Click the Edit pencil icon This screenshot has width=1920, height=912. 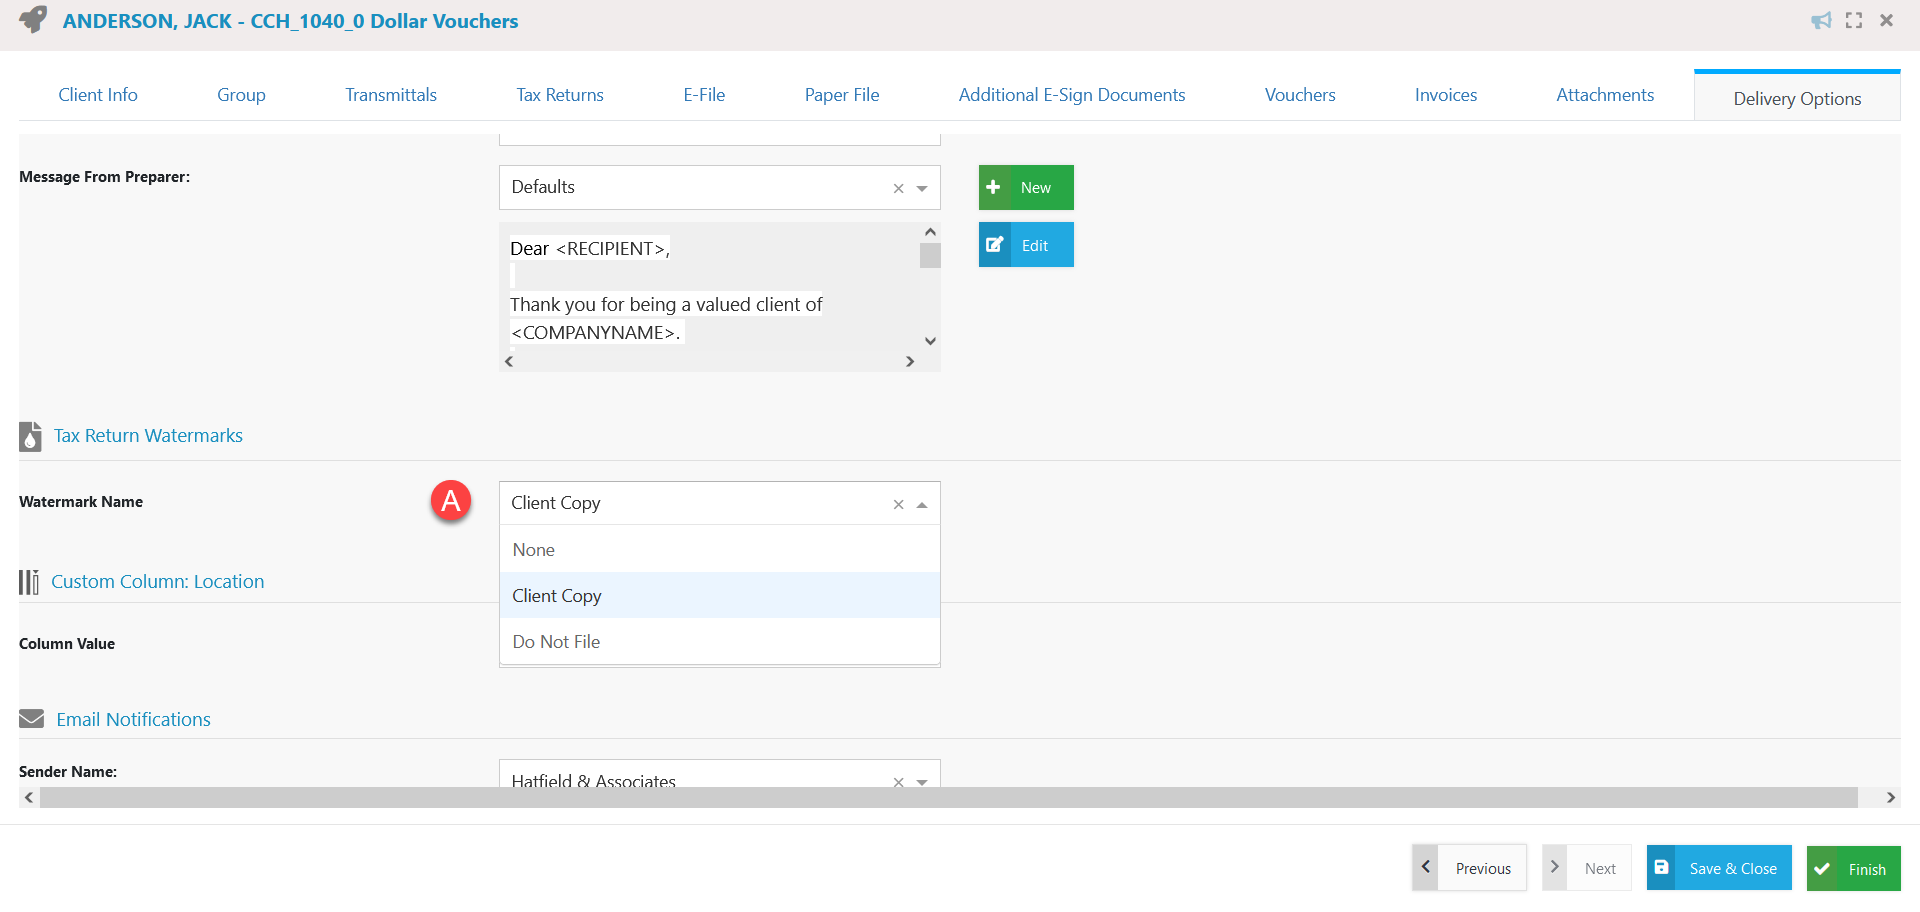[x=995, y=244]
